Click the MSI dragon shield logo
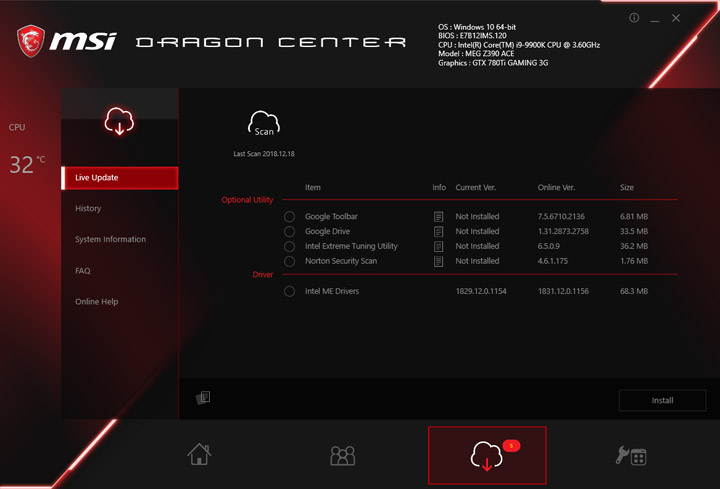Image resolution: width=720 pixels, height=489 pixels. 31,41
